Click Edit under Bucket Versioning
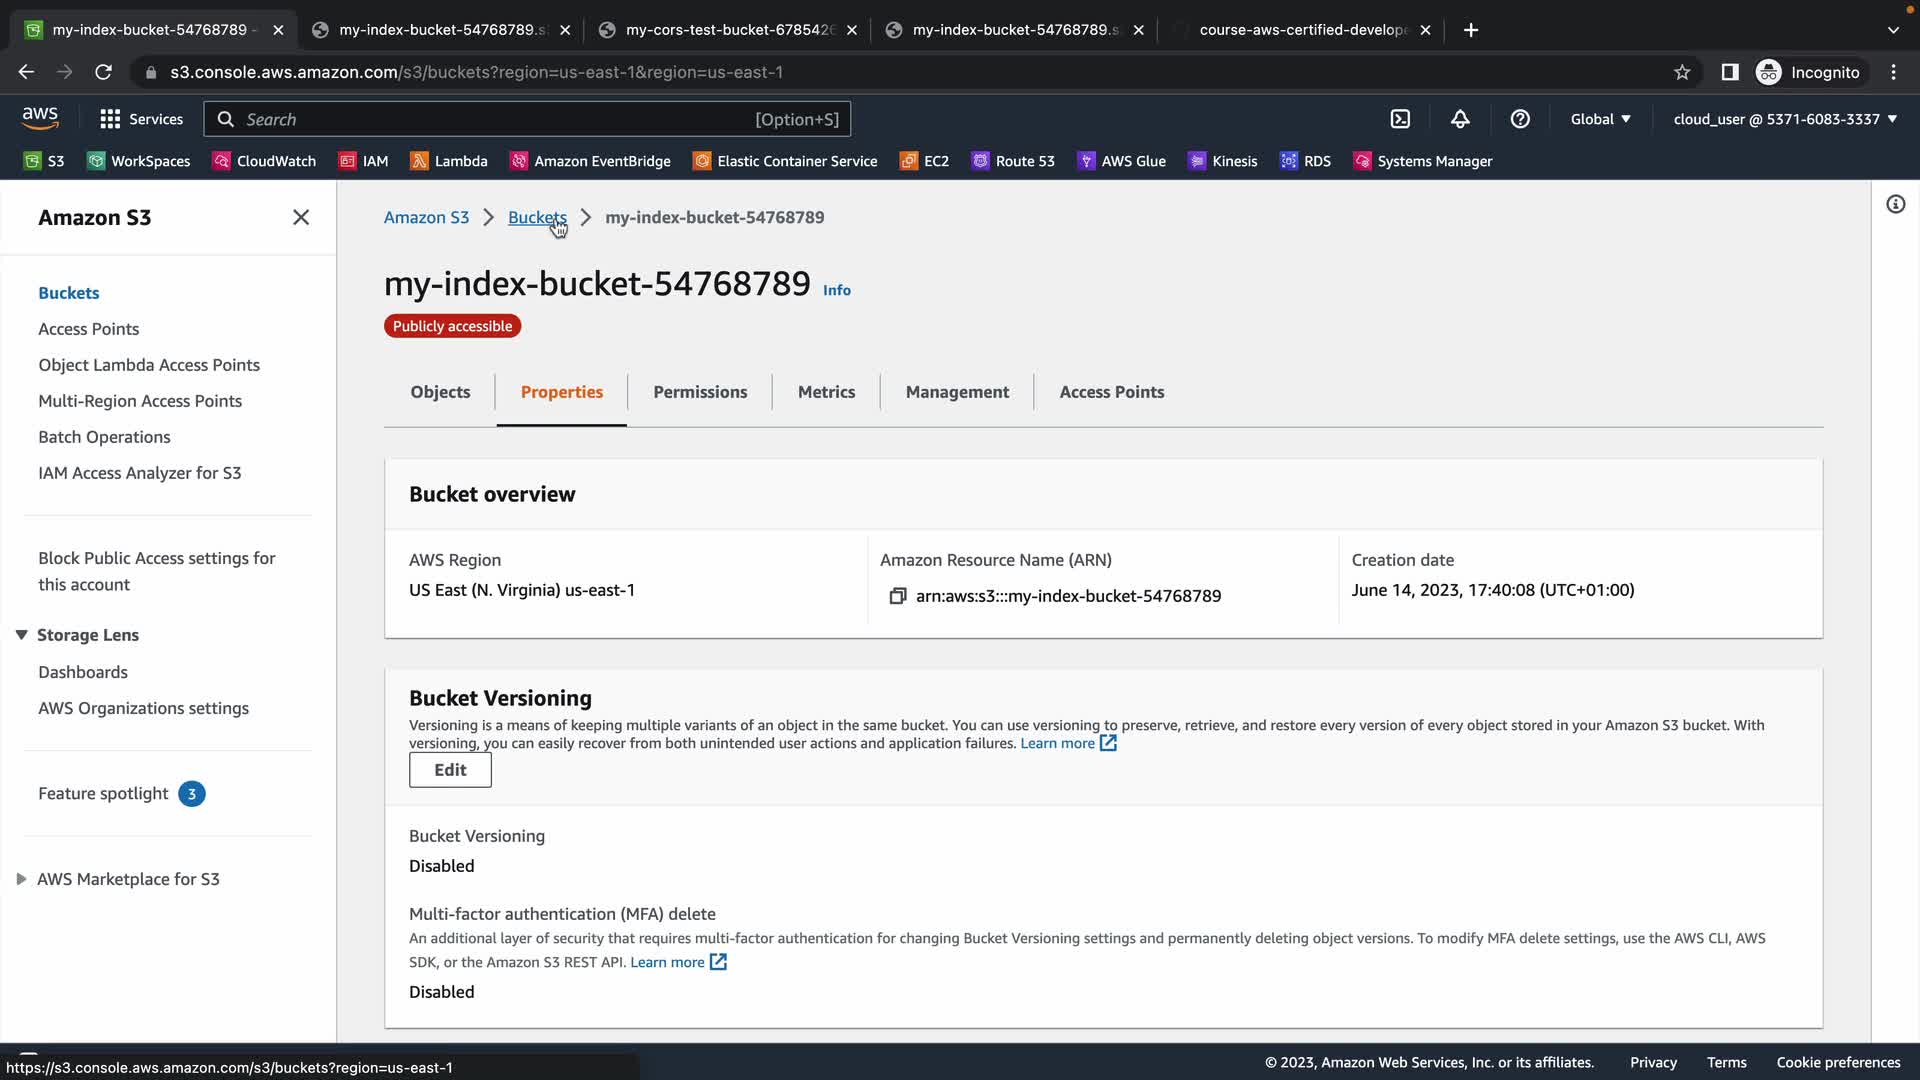The image size is (1920, 1080). 450,770
